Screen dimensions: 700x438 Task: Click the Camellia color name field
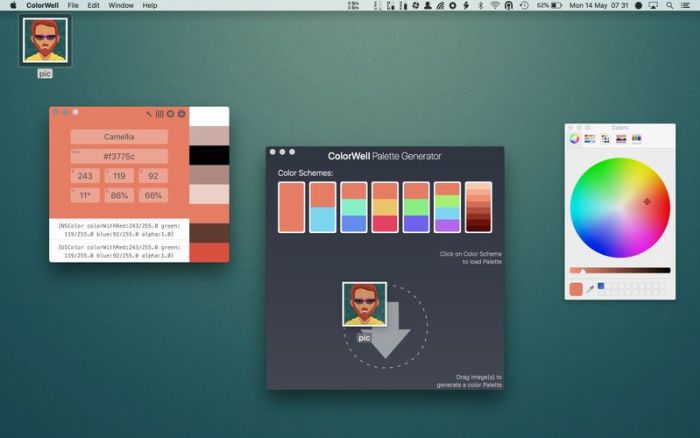tap(119, 136)
